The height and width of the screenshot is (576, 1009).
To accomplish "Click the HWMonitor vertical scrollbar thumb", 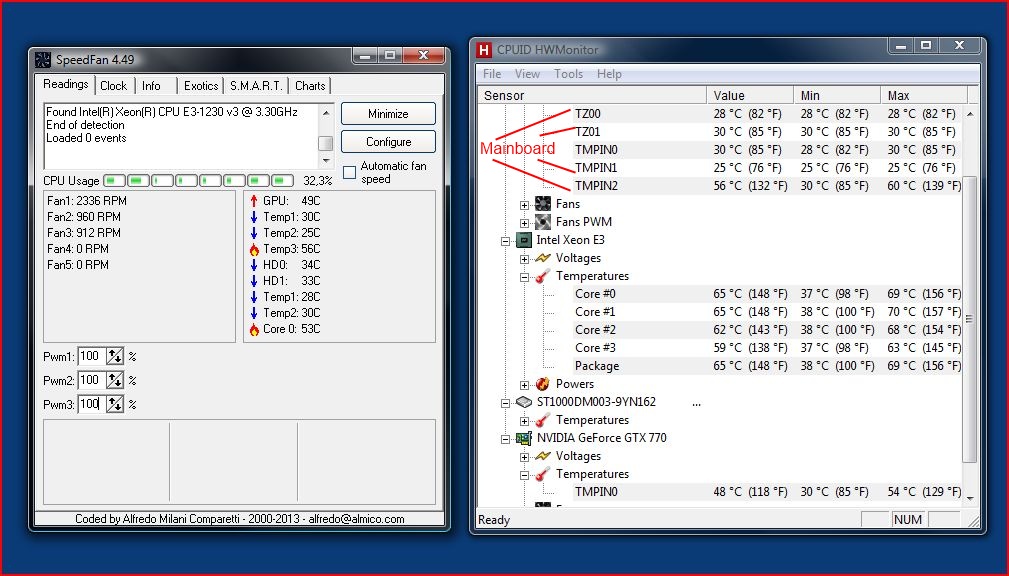I will (969, 319).
